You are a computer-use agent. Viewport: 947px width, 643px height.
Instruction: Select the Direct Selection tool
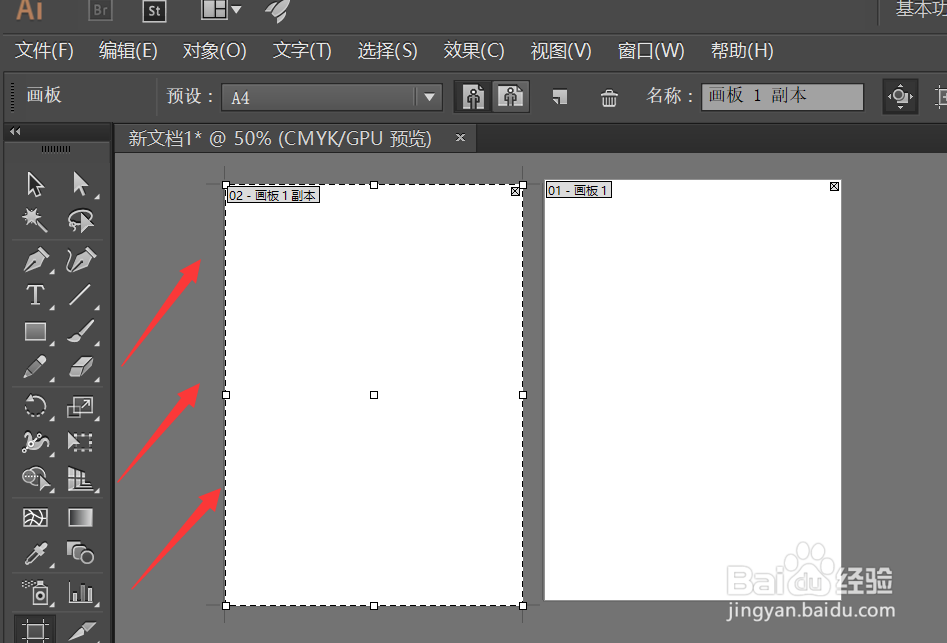80,184
